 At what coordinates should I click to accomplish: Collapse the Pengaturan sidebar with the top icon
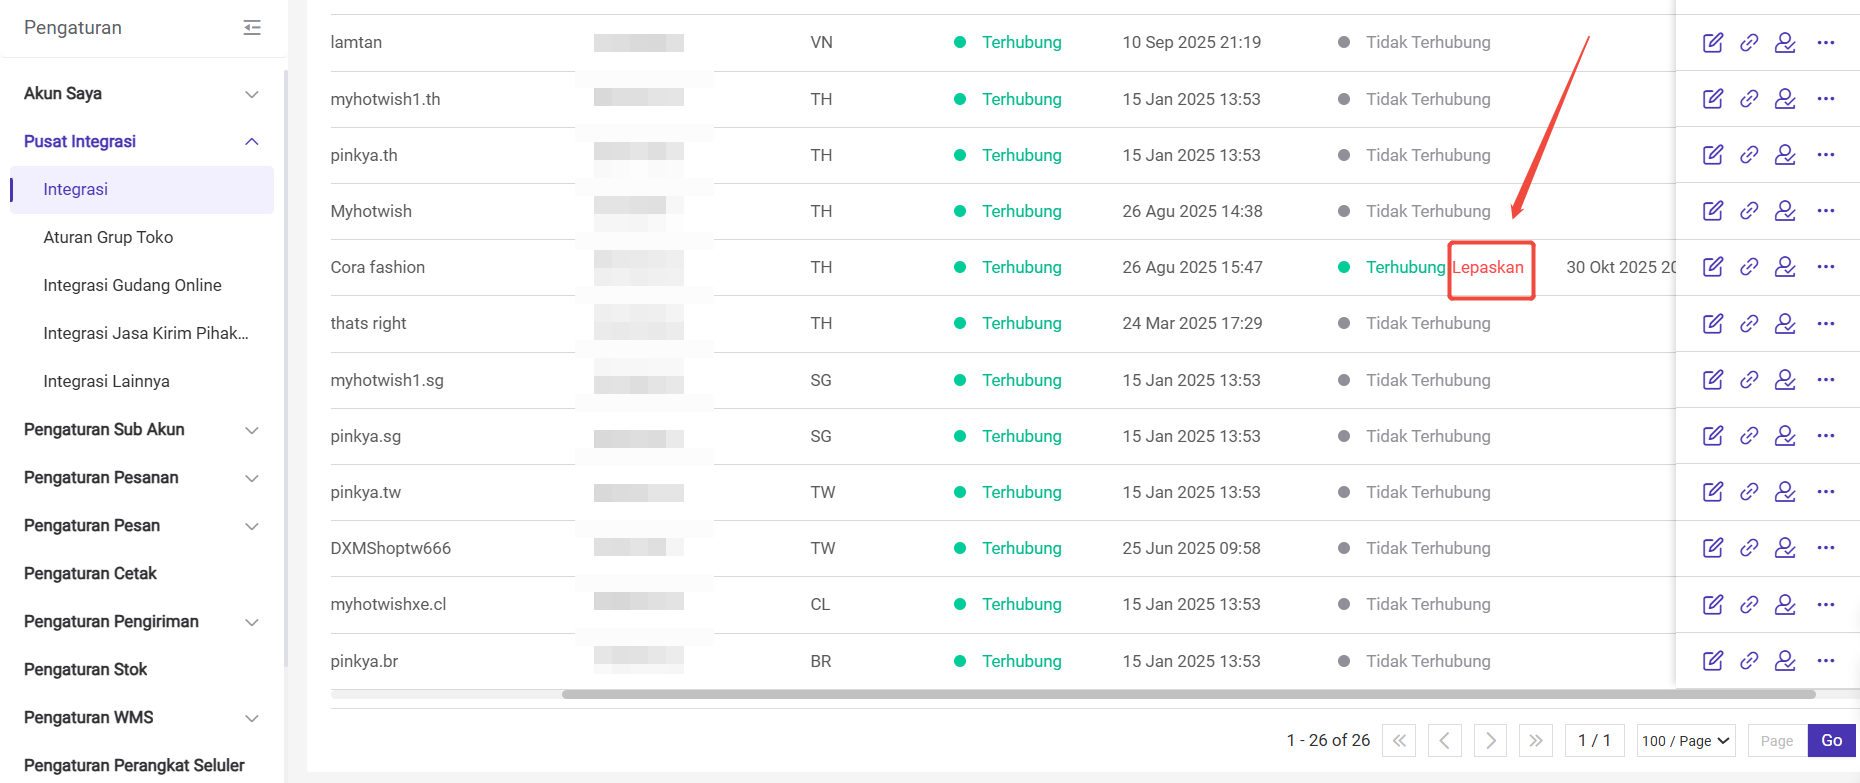(x=252, y=28)
